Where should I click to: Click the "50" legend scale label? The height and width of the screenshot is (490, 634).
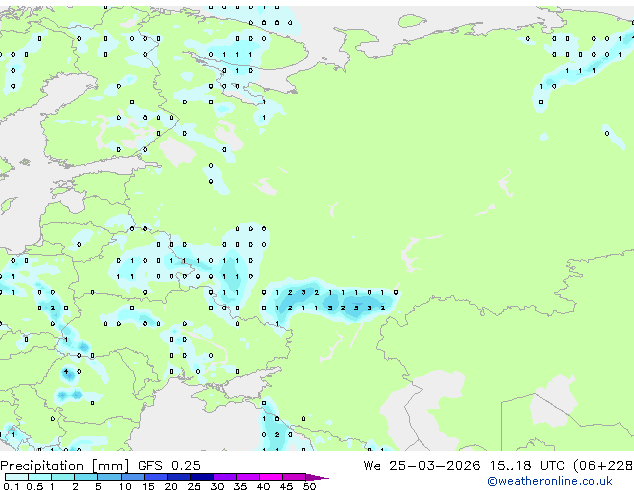[x=309, y=486]
